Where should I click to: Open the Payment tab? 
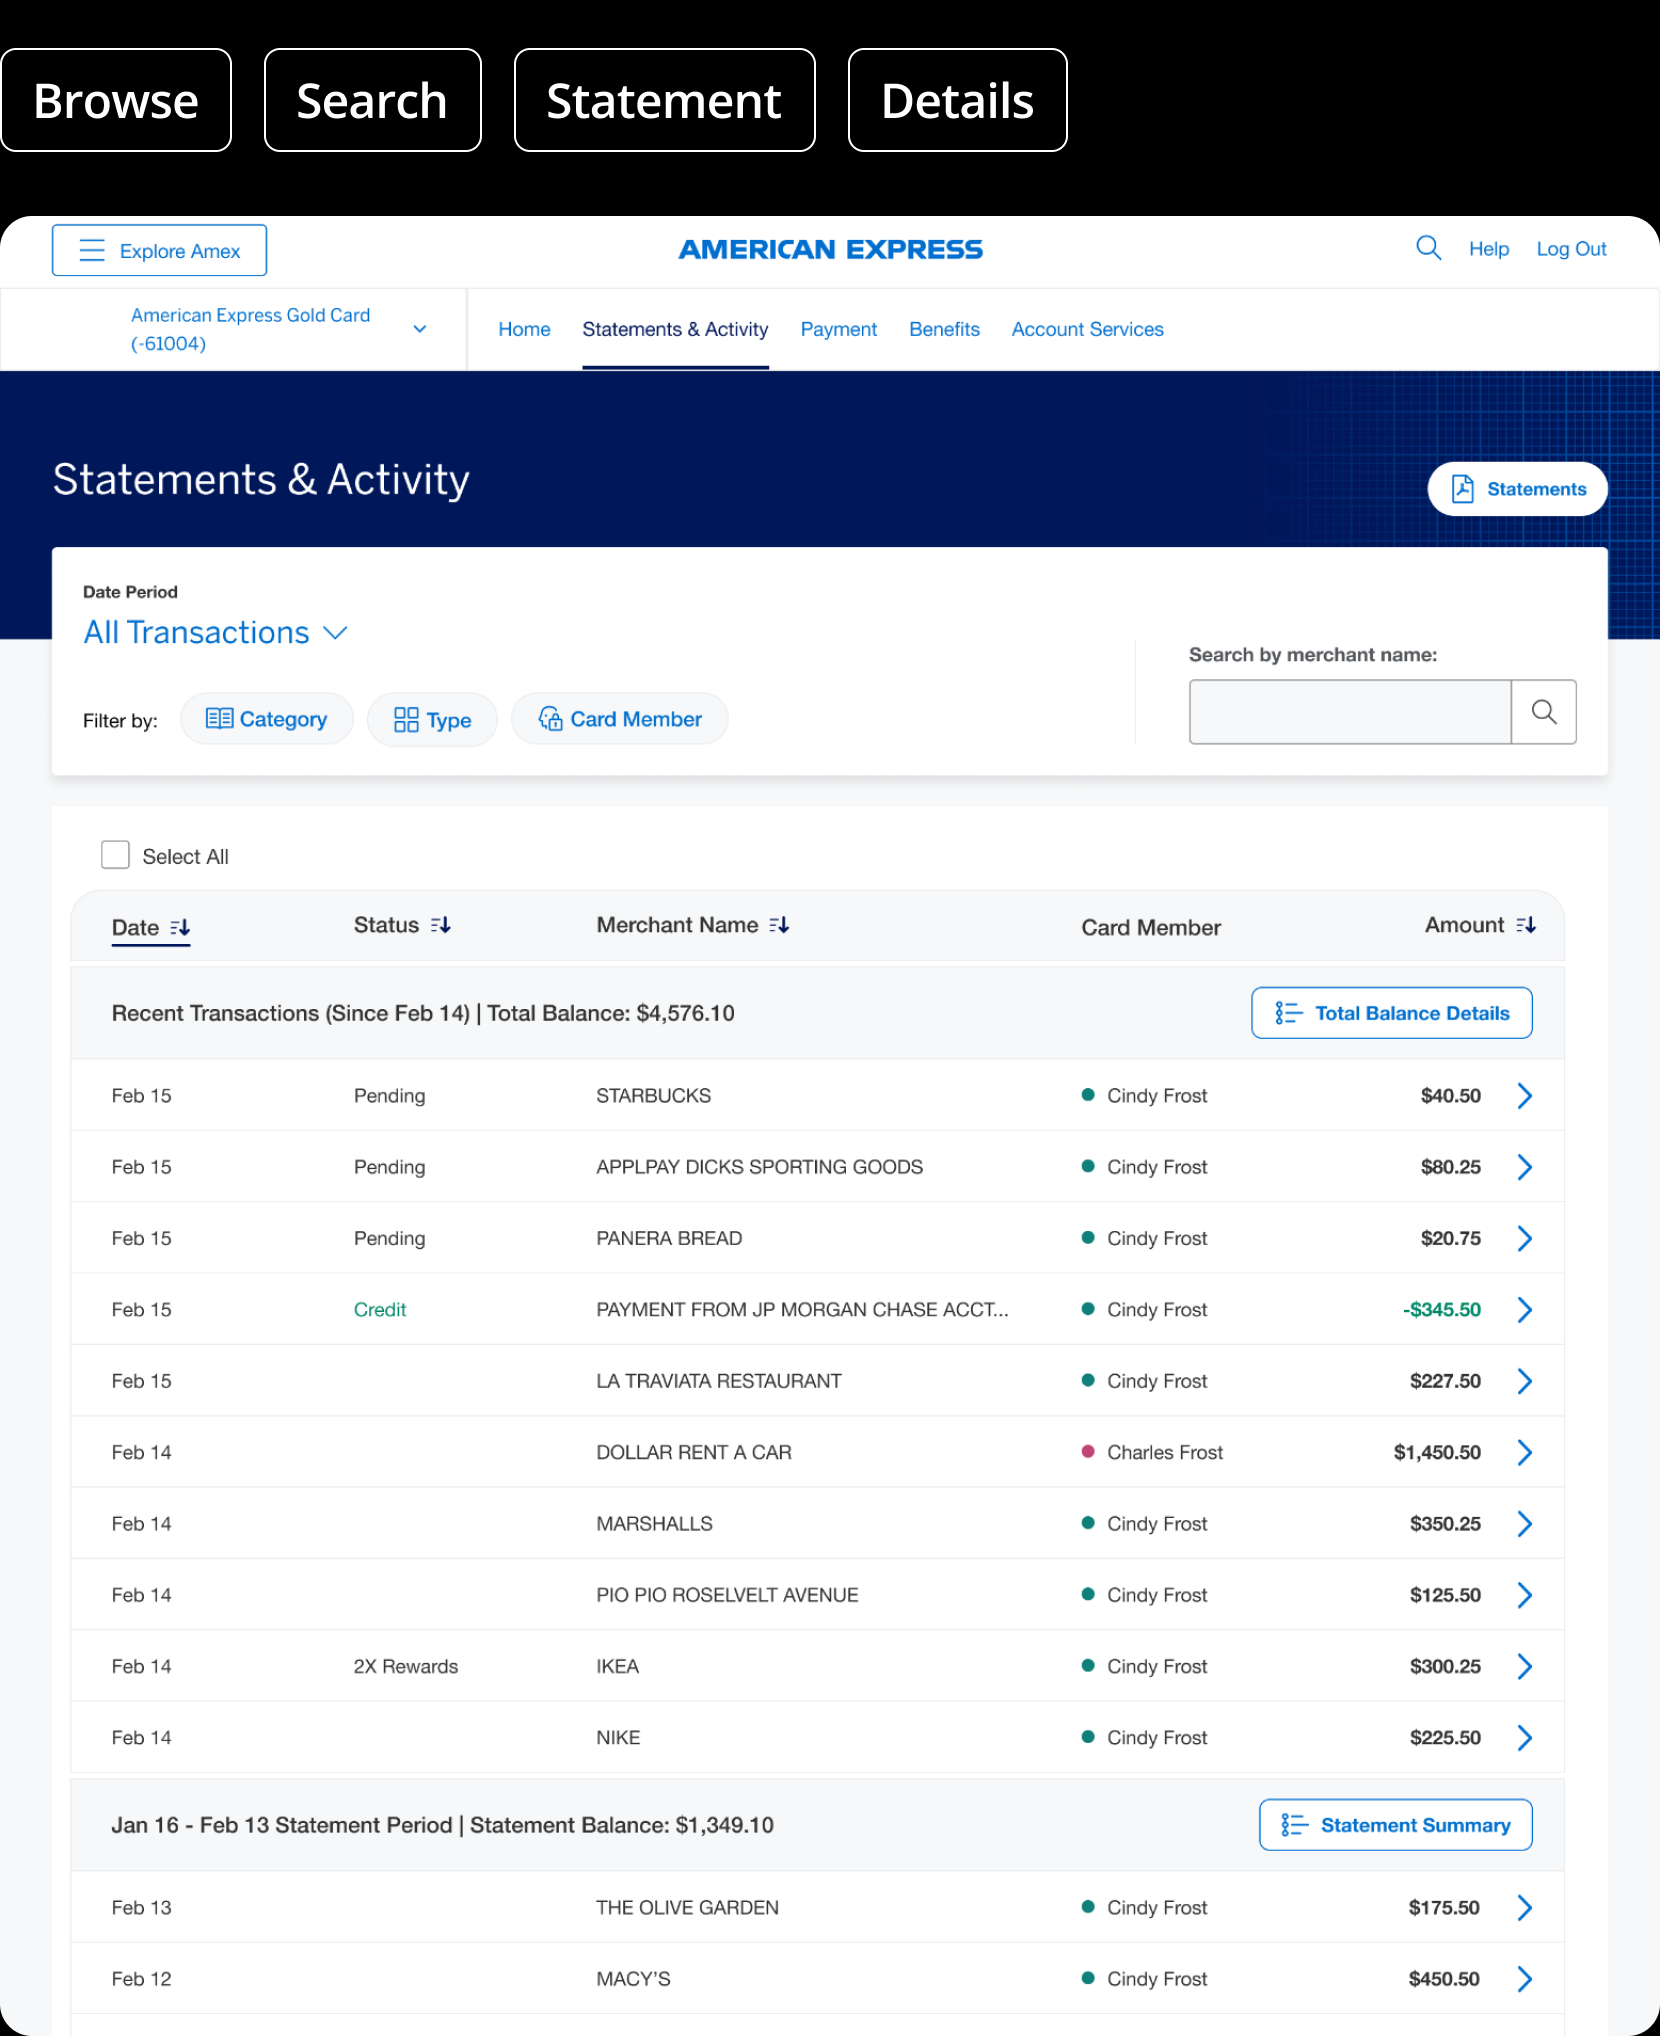click(838, 329)
